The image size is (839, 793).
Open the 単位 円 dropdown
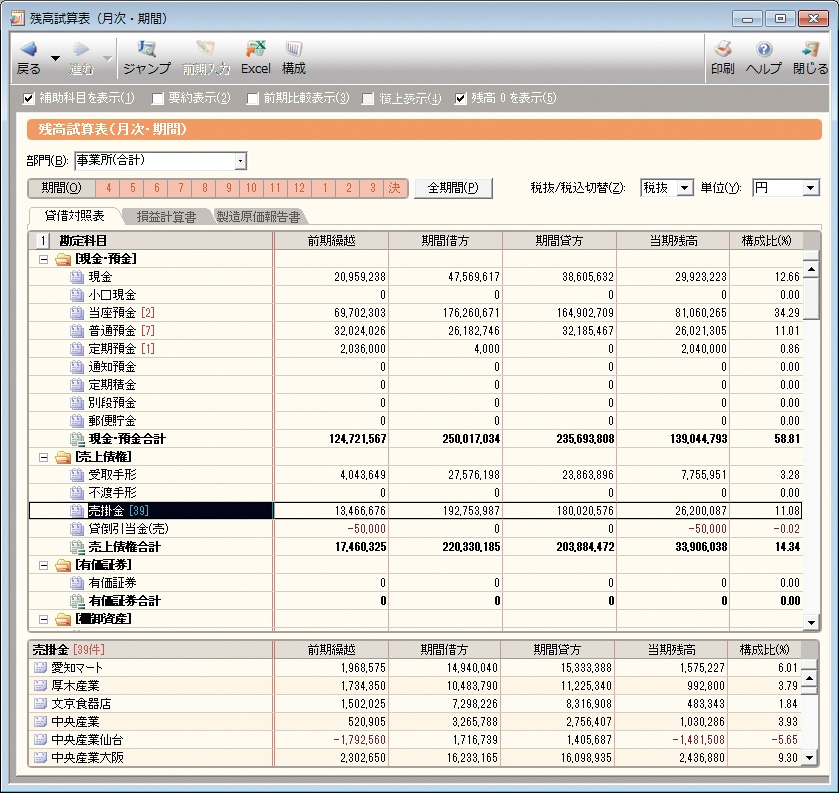pos(811,188)
